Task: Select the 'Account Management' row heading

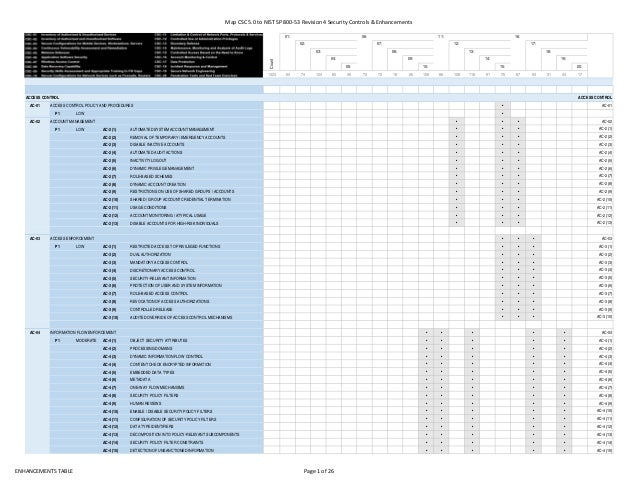Action: coord(72,121)
